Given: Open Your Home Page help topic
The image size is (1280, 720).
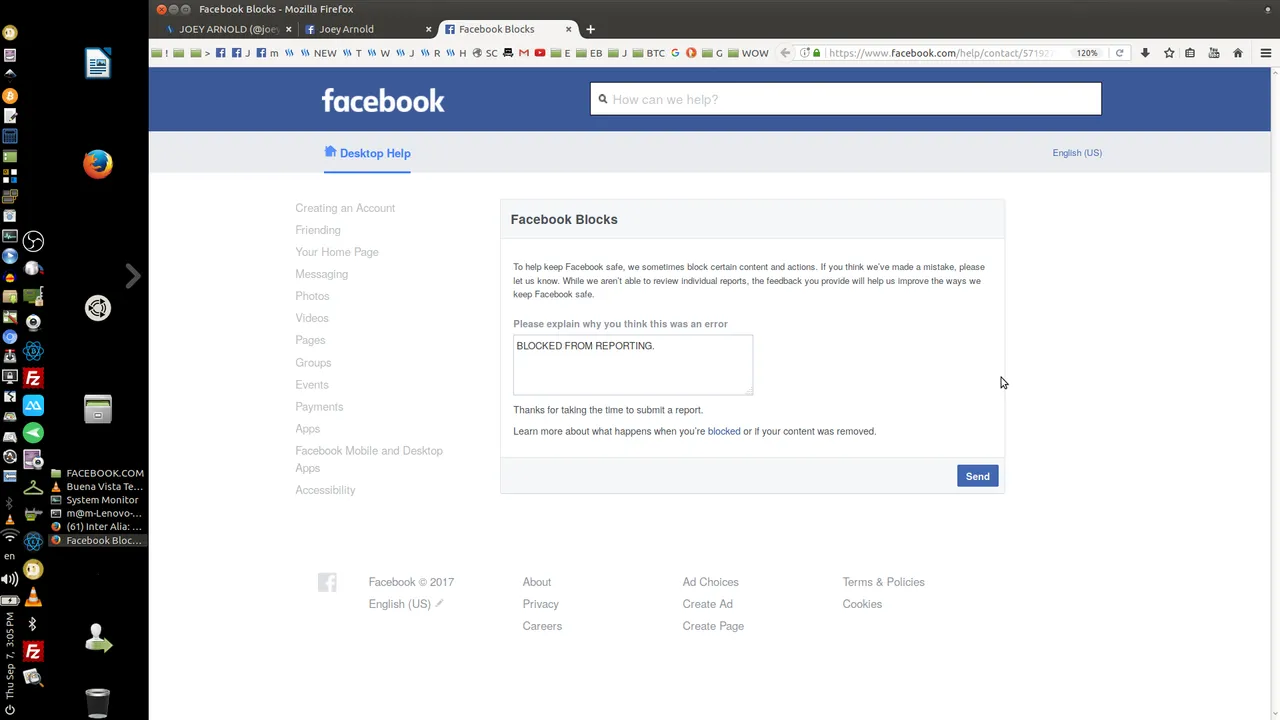Looking at the screenshot, I should point(337,252).
